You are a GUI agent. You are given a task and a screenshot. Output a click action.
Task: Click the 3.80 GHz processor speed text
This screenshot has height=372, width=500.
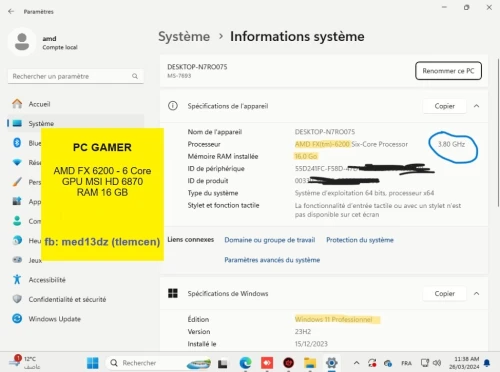[451, 144]
